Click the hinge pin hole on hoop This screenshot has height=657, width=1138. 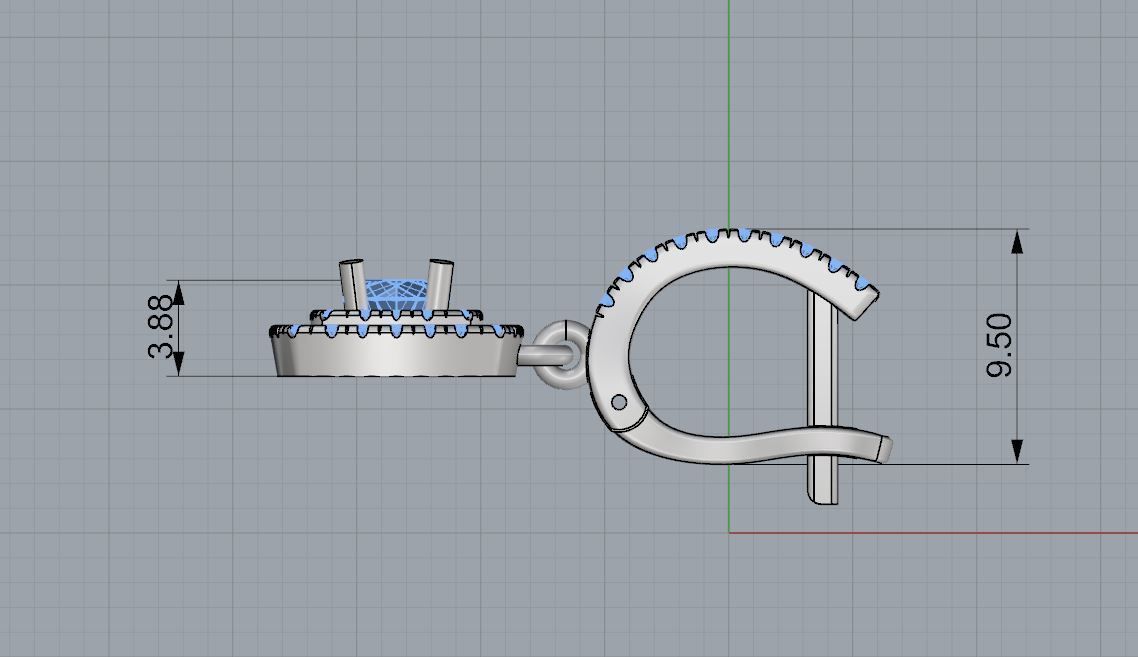[x=619, y=401]
